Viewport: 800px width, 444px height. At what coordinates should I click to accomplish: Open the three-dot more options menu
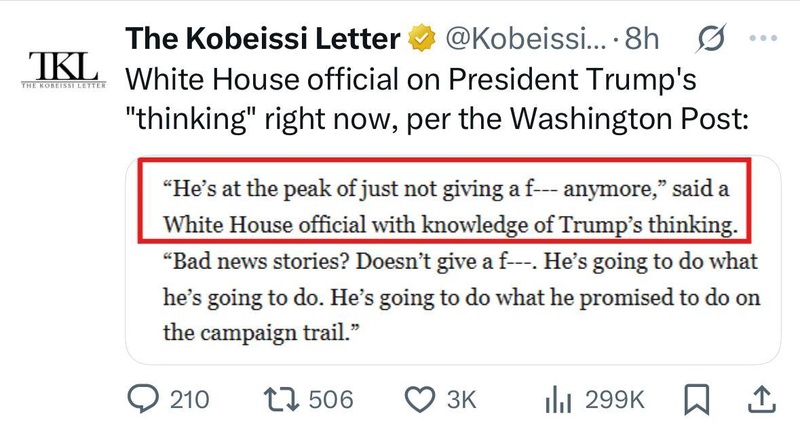pyautogui.click(x=763, y=38)
